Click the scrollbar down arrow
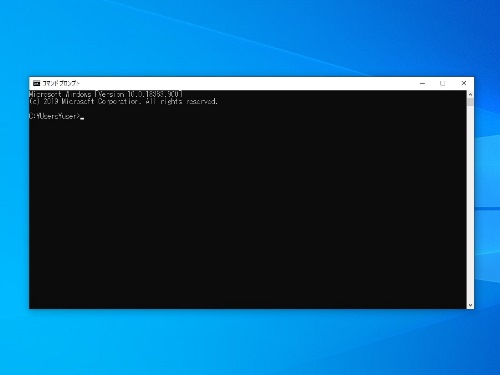This screenshot has height=375, width=500. click(x=470, y=305)
